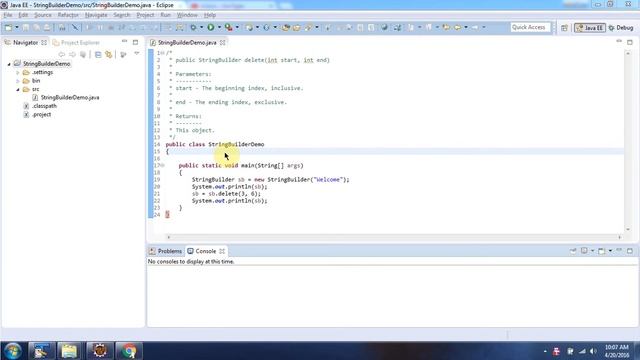Open the File menu
Image resolution: width=640 pixels, height=360 pixels.
tap(8, 15)
